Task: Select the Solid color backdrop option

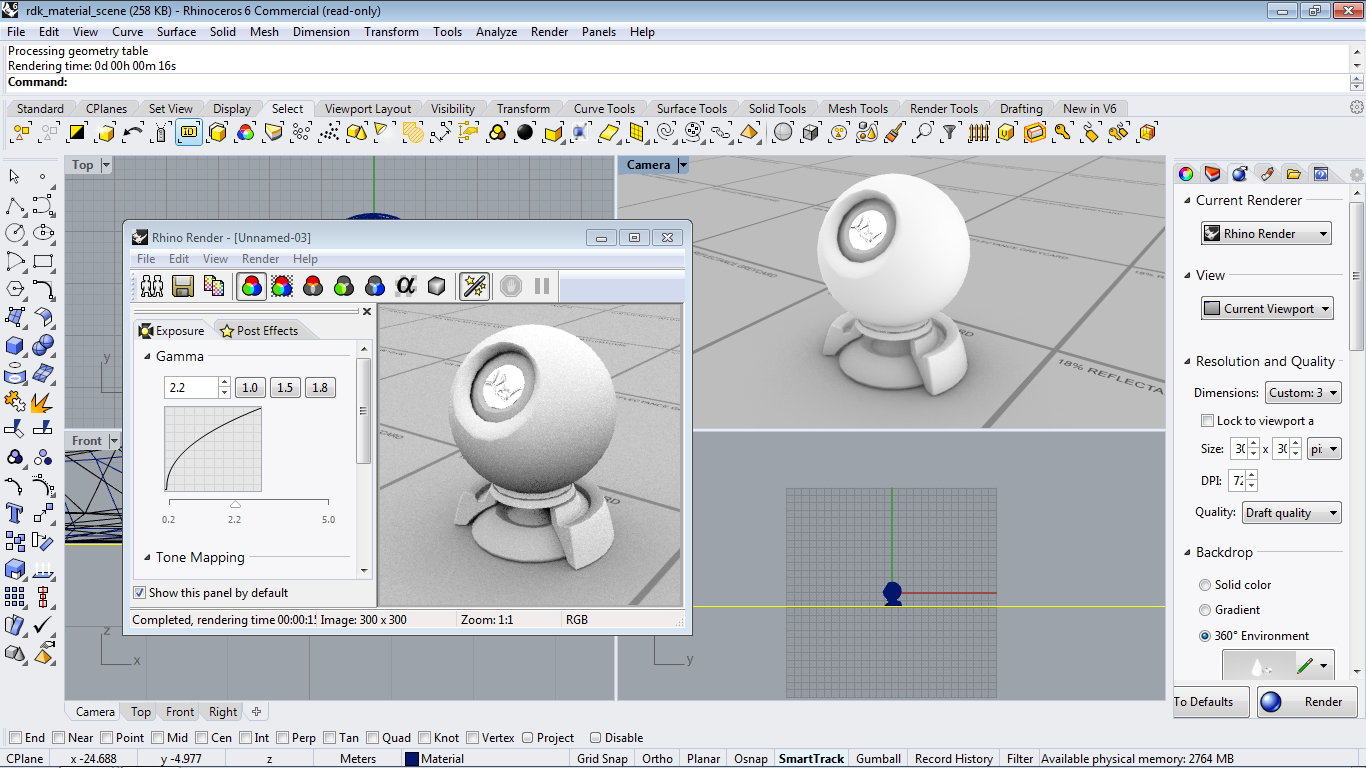Action: (1204, 585)
